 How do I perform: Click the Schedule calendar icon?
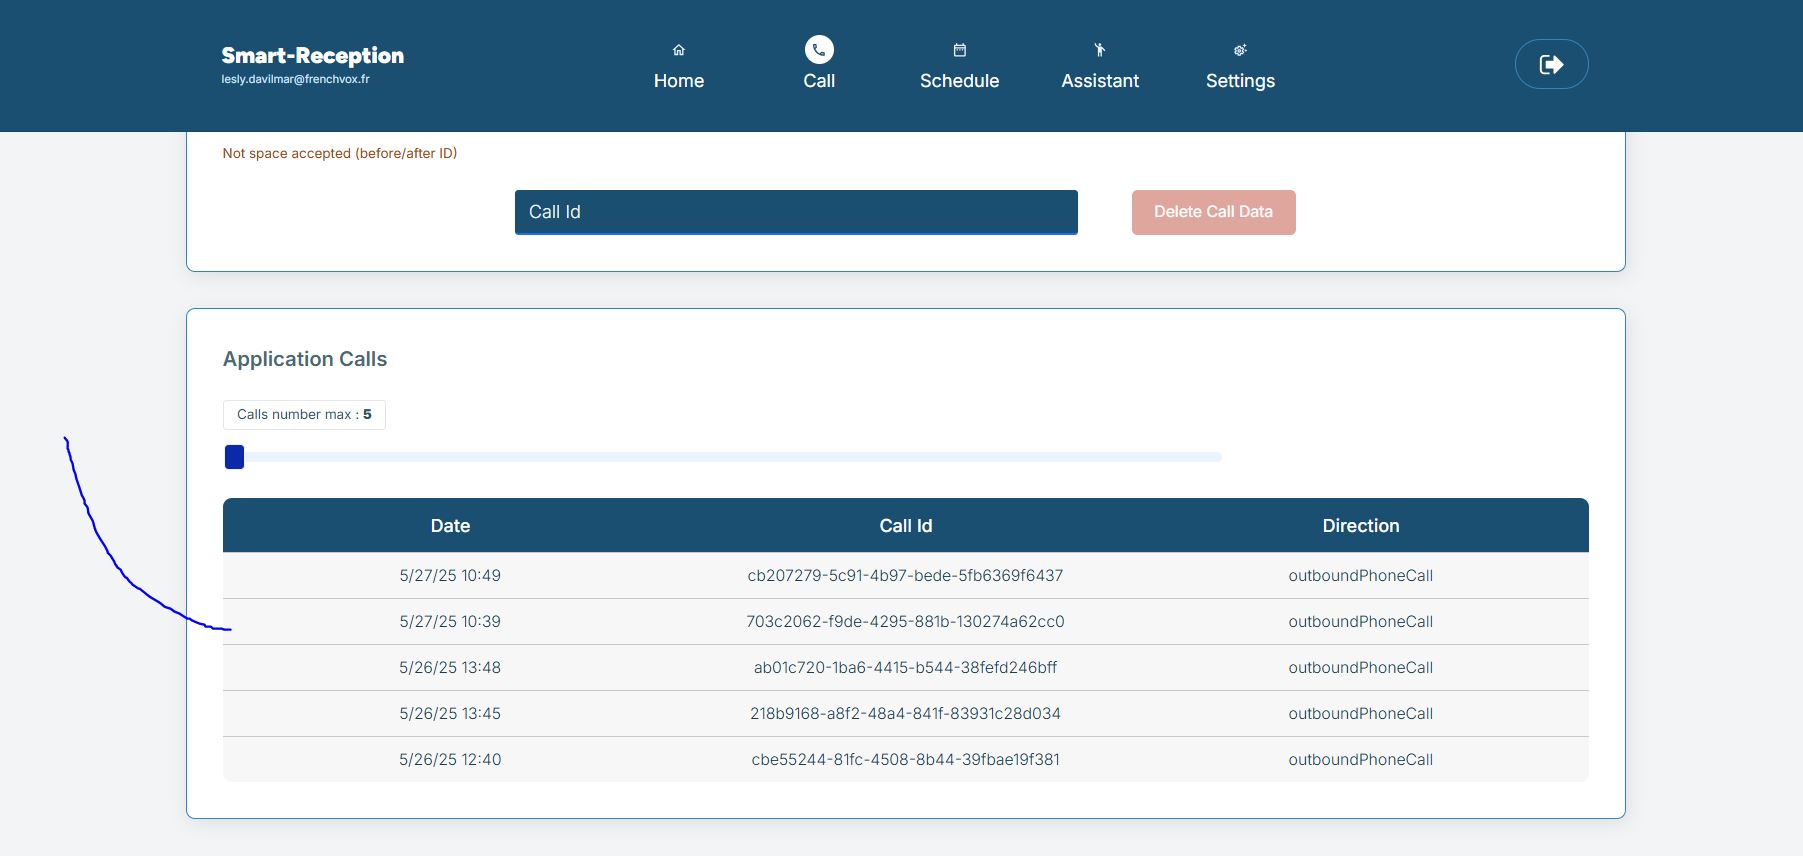click(959, 50)
